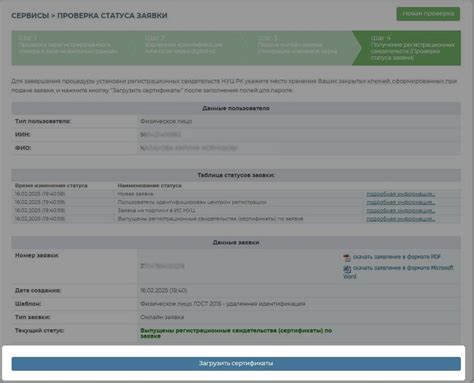
Task: Open подробная информация for Заявка на подписи row
Action: pyautogui.click(x=401, y=211)
